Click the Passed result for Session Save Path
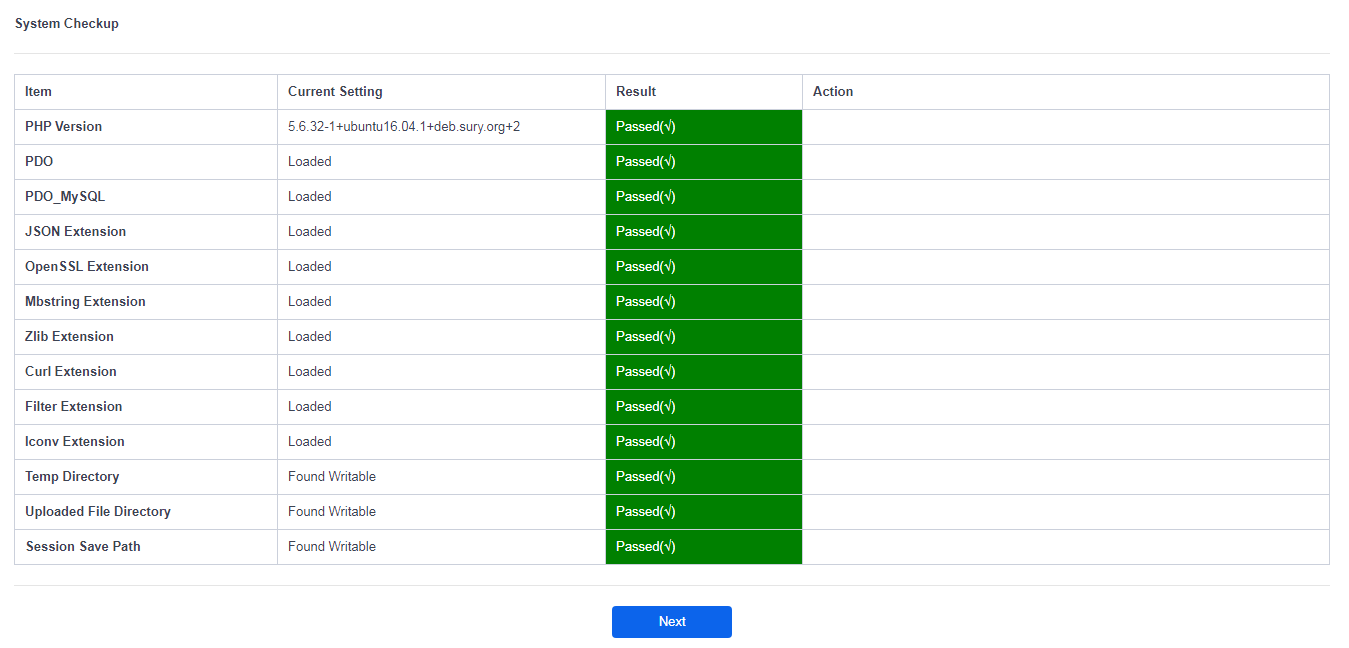1349x648 pixels. click(704, 547)
